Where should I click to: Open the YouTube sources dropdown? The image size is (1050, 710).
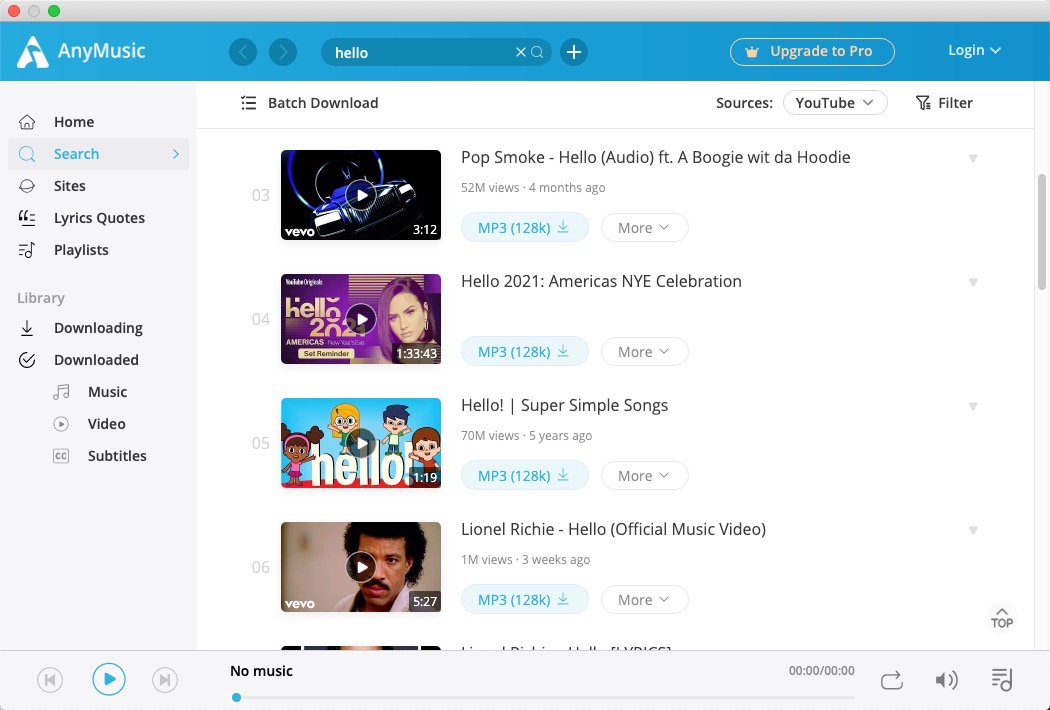point(835,103)
